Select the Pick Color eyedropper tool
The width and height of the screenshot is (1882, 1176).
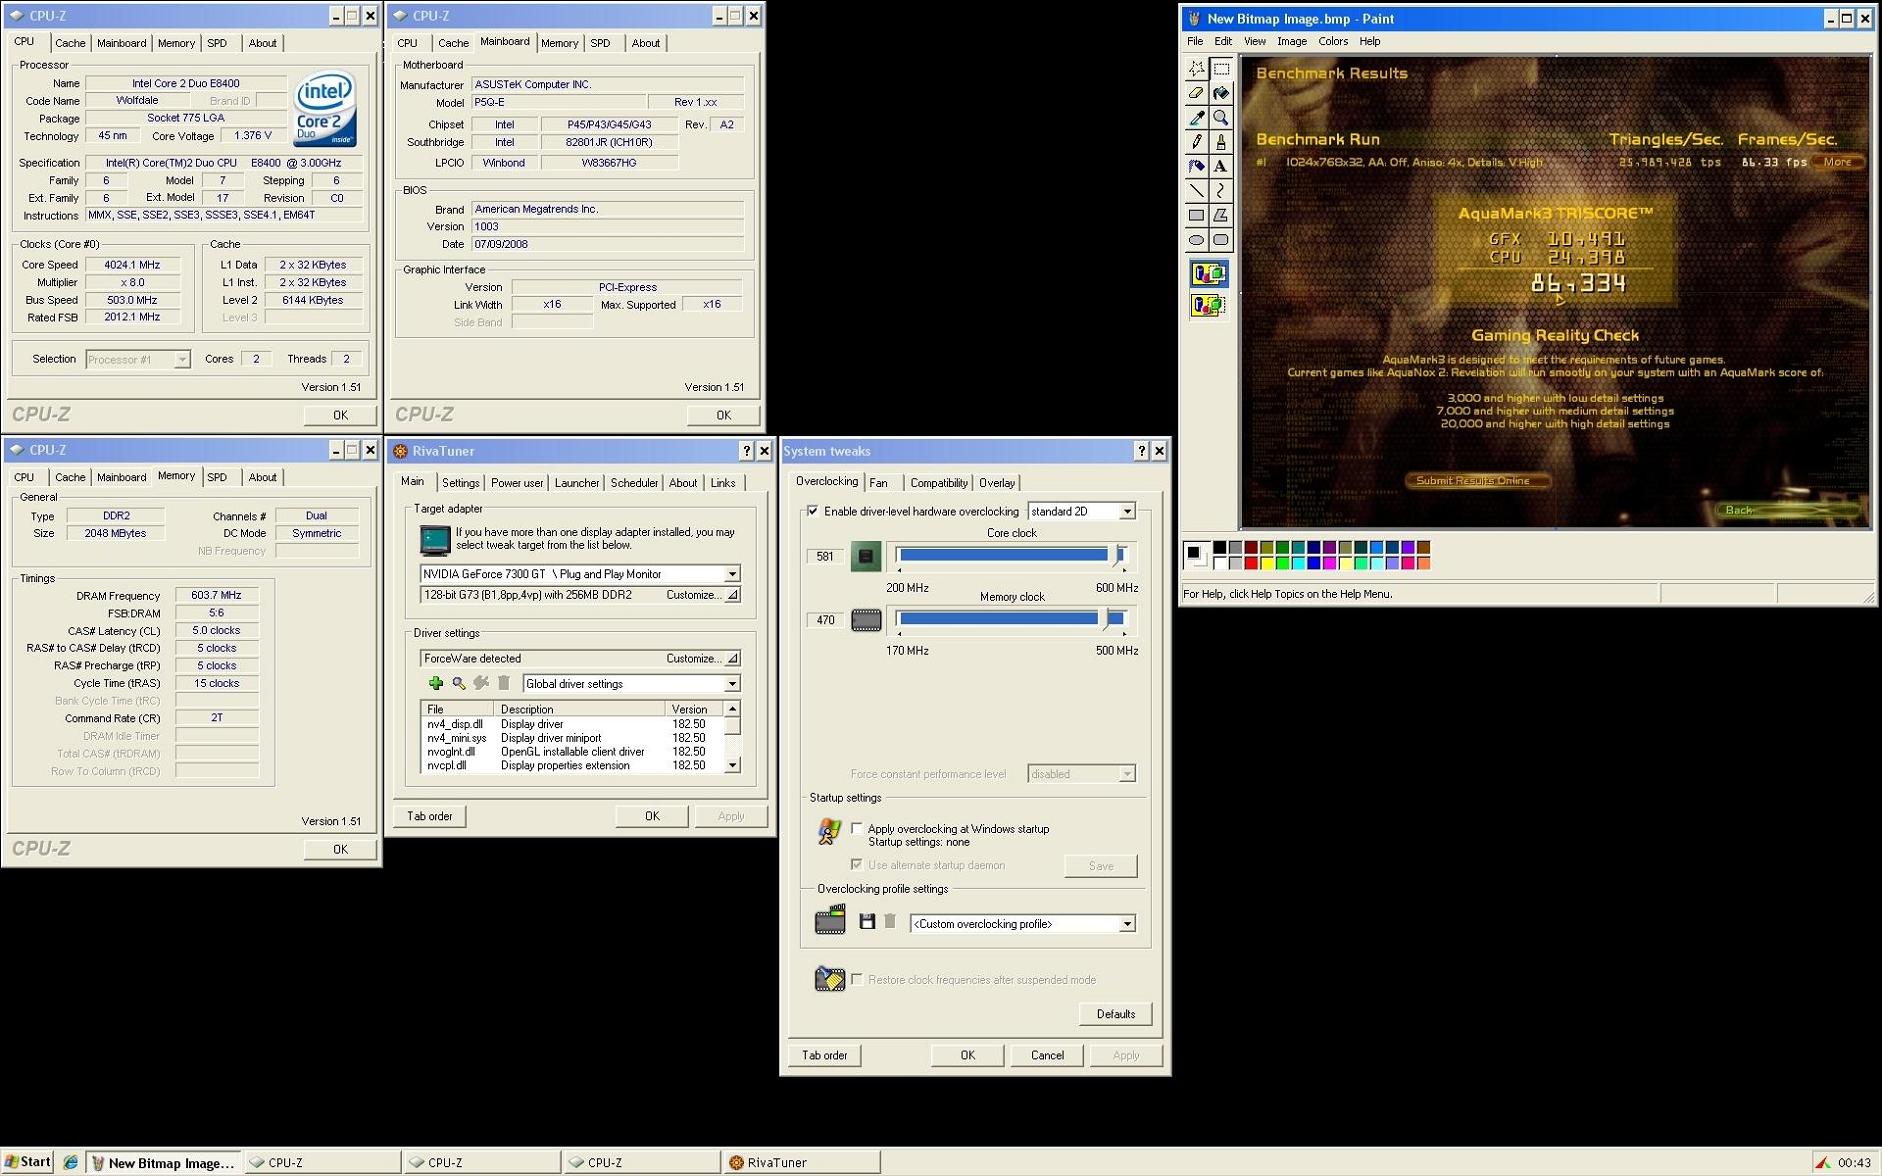point(1196,117)
